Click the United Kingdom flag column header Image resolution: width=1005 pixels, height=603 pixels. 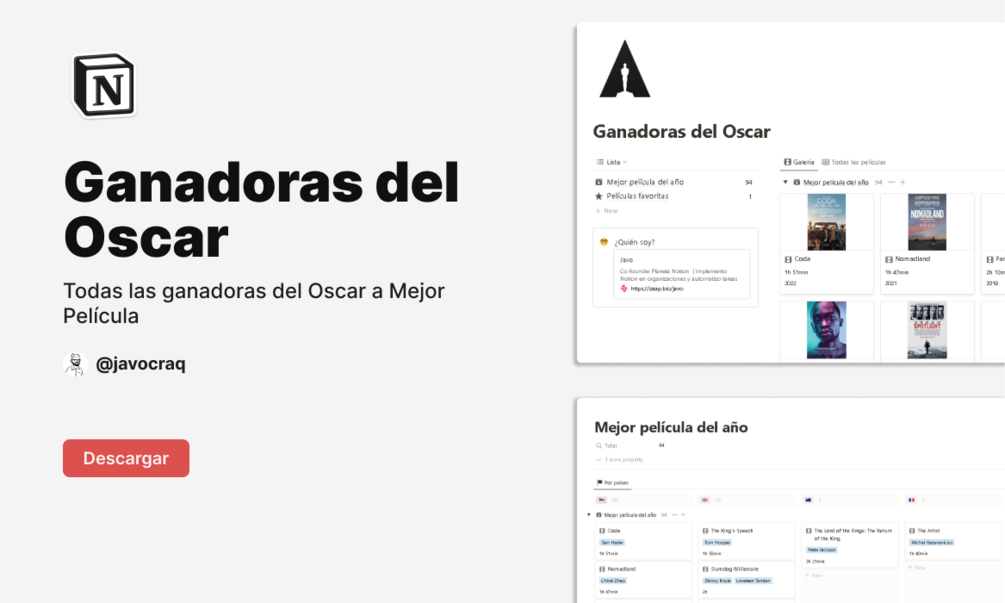[705, 500]
